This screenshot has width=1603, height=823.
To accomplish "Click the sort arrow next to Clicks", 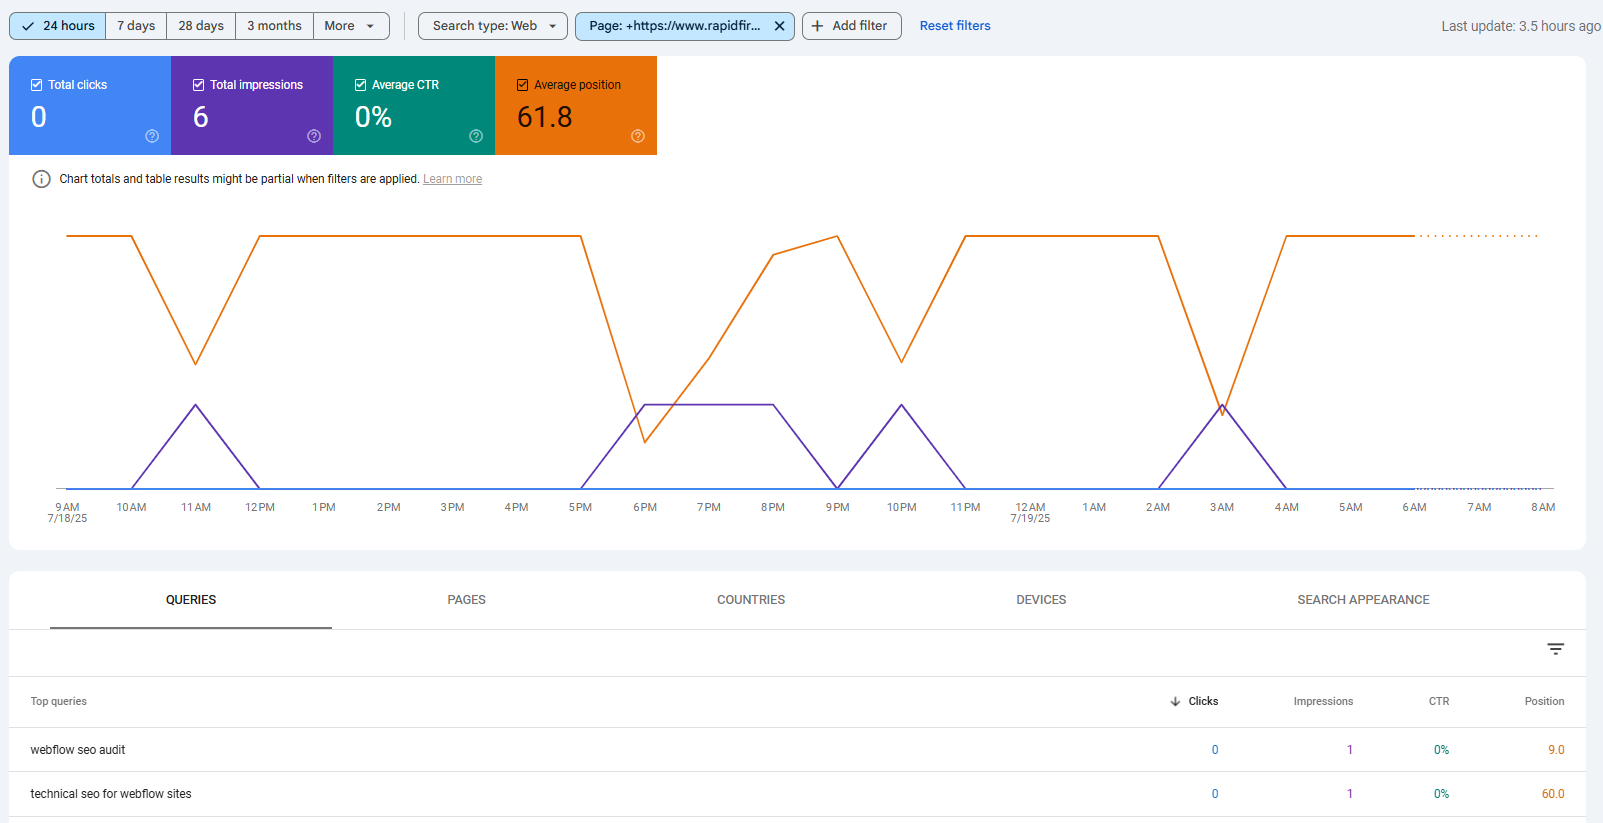I will (x=1175, y=702).
